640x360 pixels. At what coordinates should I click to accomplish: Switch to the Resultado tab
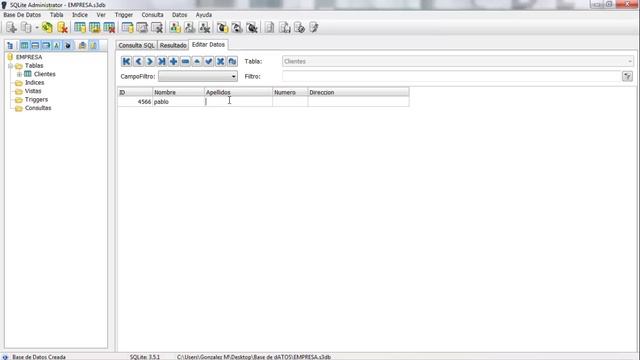pos(173,45)
